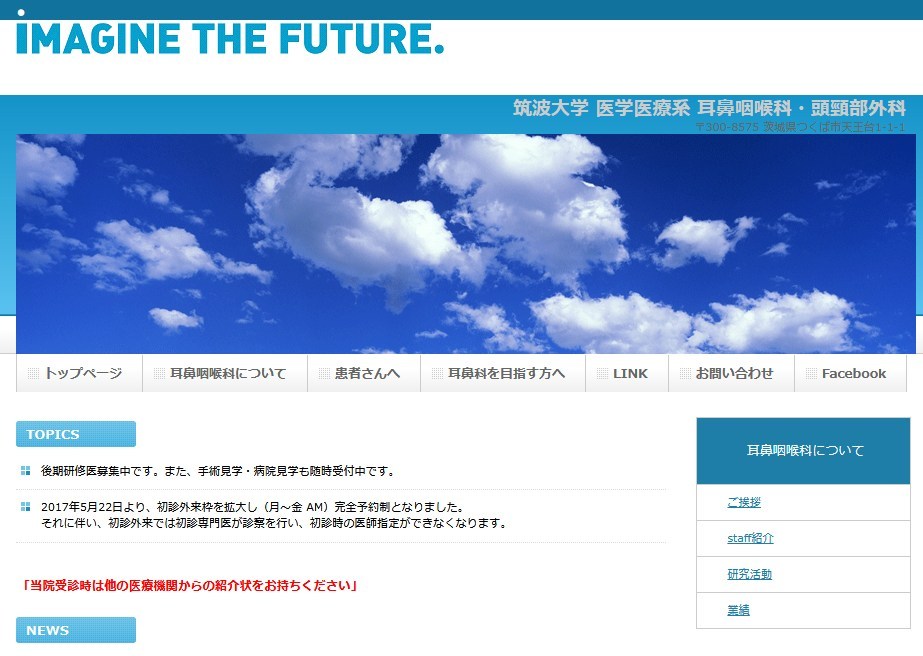Open the 業績 sidebar link
This screenshot has width=923, height=656.
point(738,610)
